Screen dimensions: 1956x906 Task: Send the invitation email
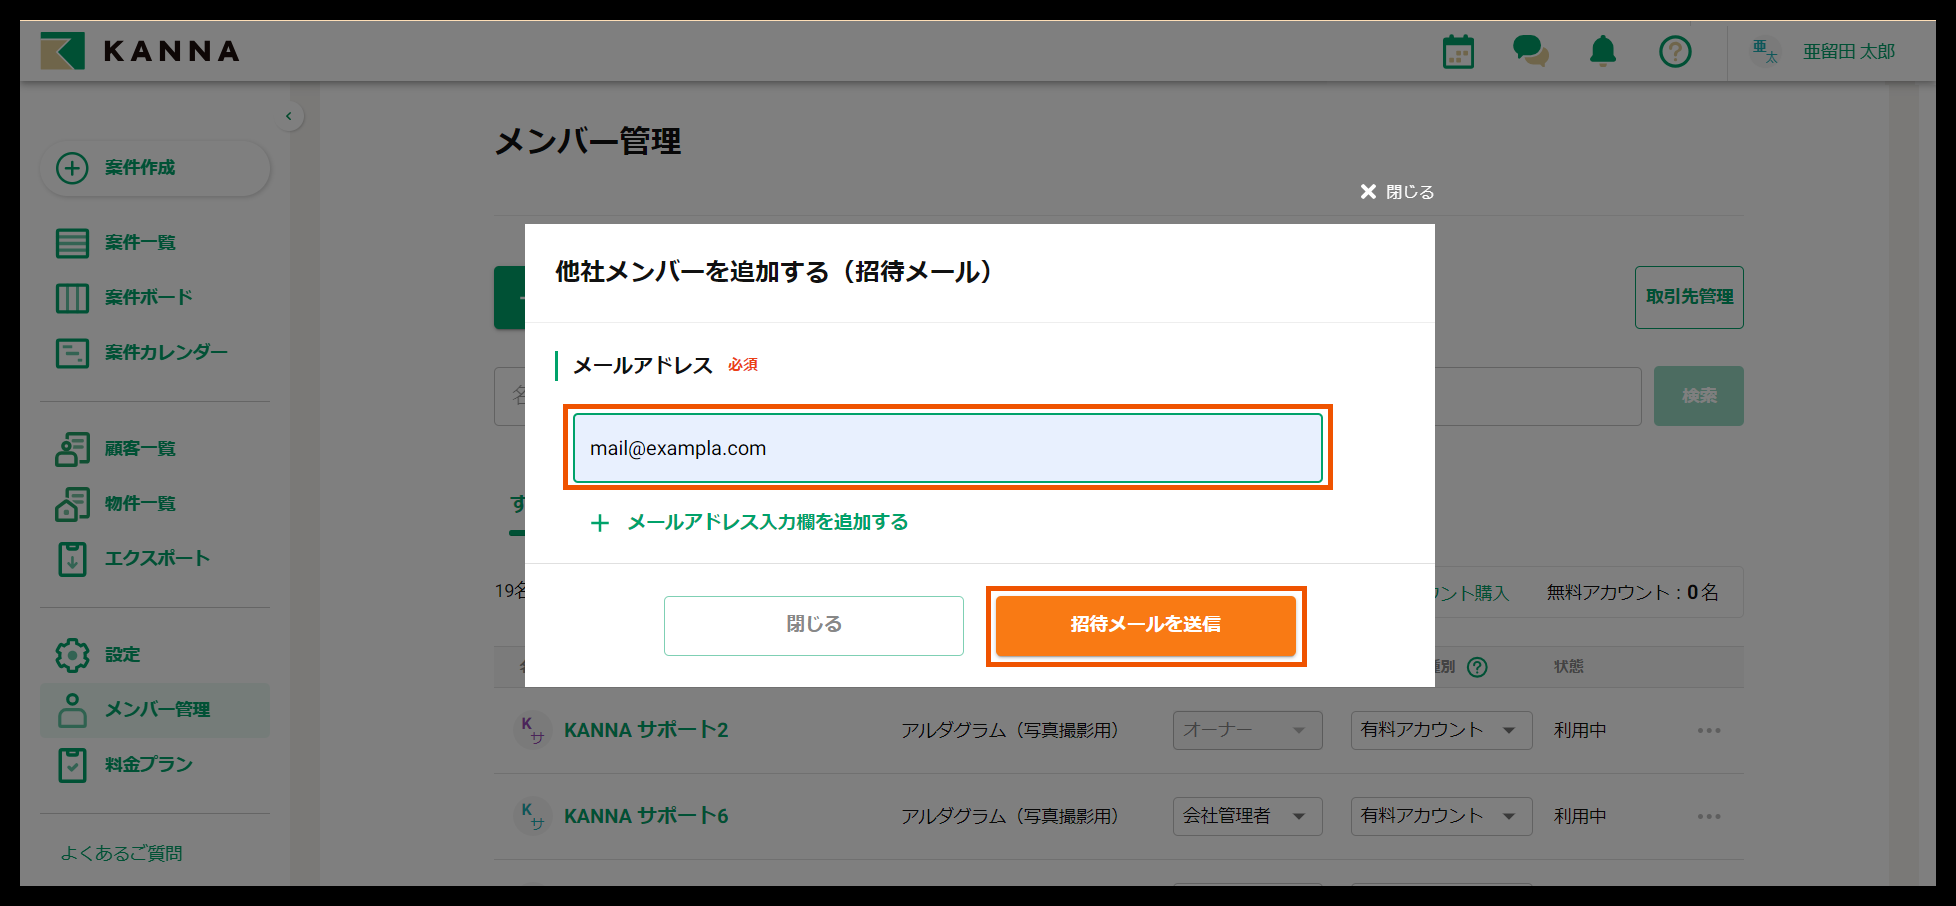[x=1145, y=625]
